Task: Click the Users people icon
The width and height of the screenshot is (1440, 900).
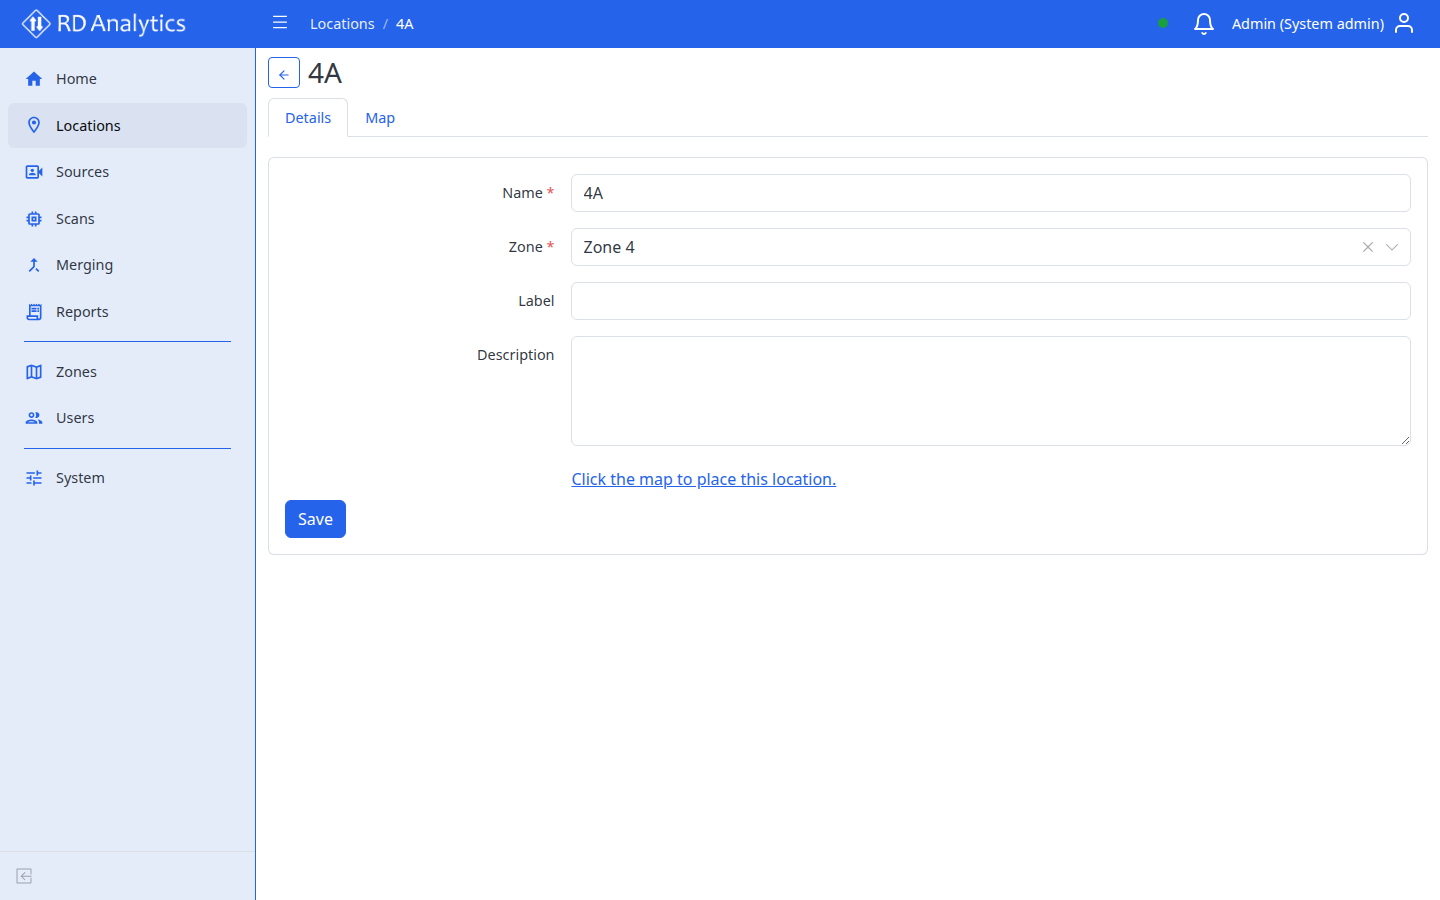Action: [x=34, y=418]
